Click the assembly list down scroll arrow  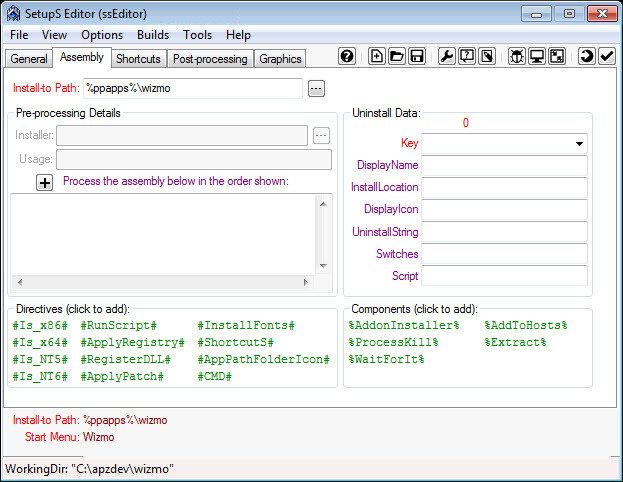(x=323, y=266)
